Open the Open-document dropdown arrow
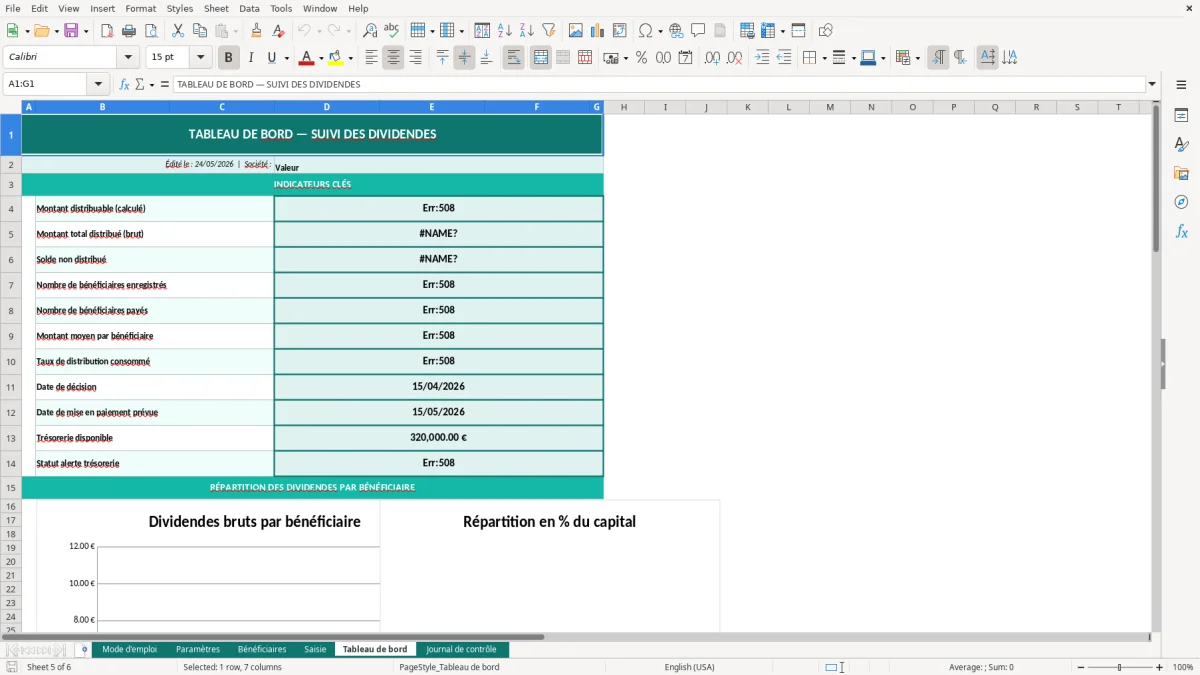 [x=56, y=31]
